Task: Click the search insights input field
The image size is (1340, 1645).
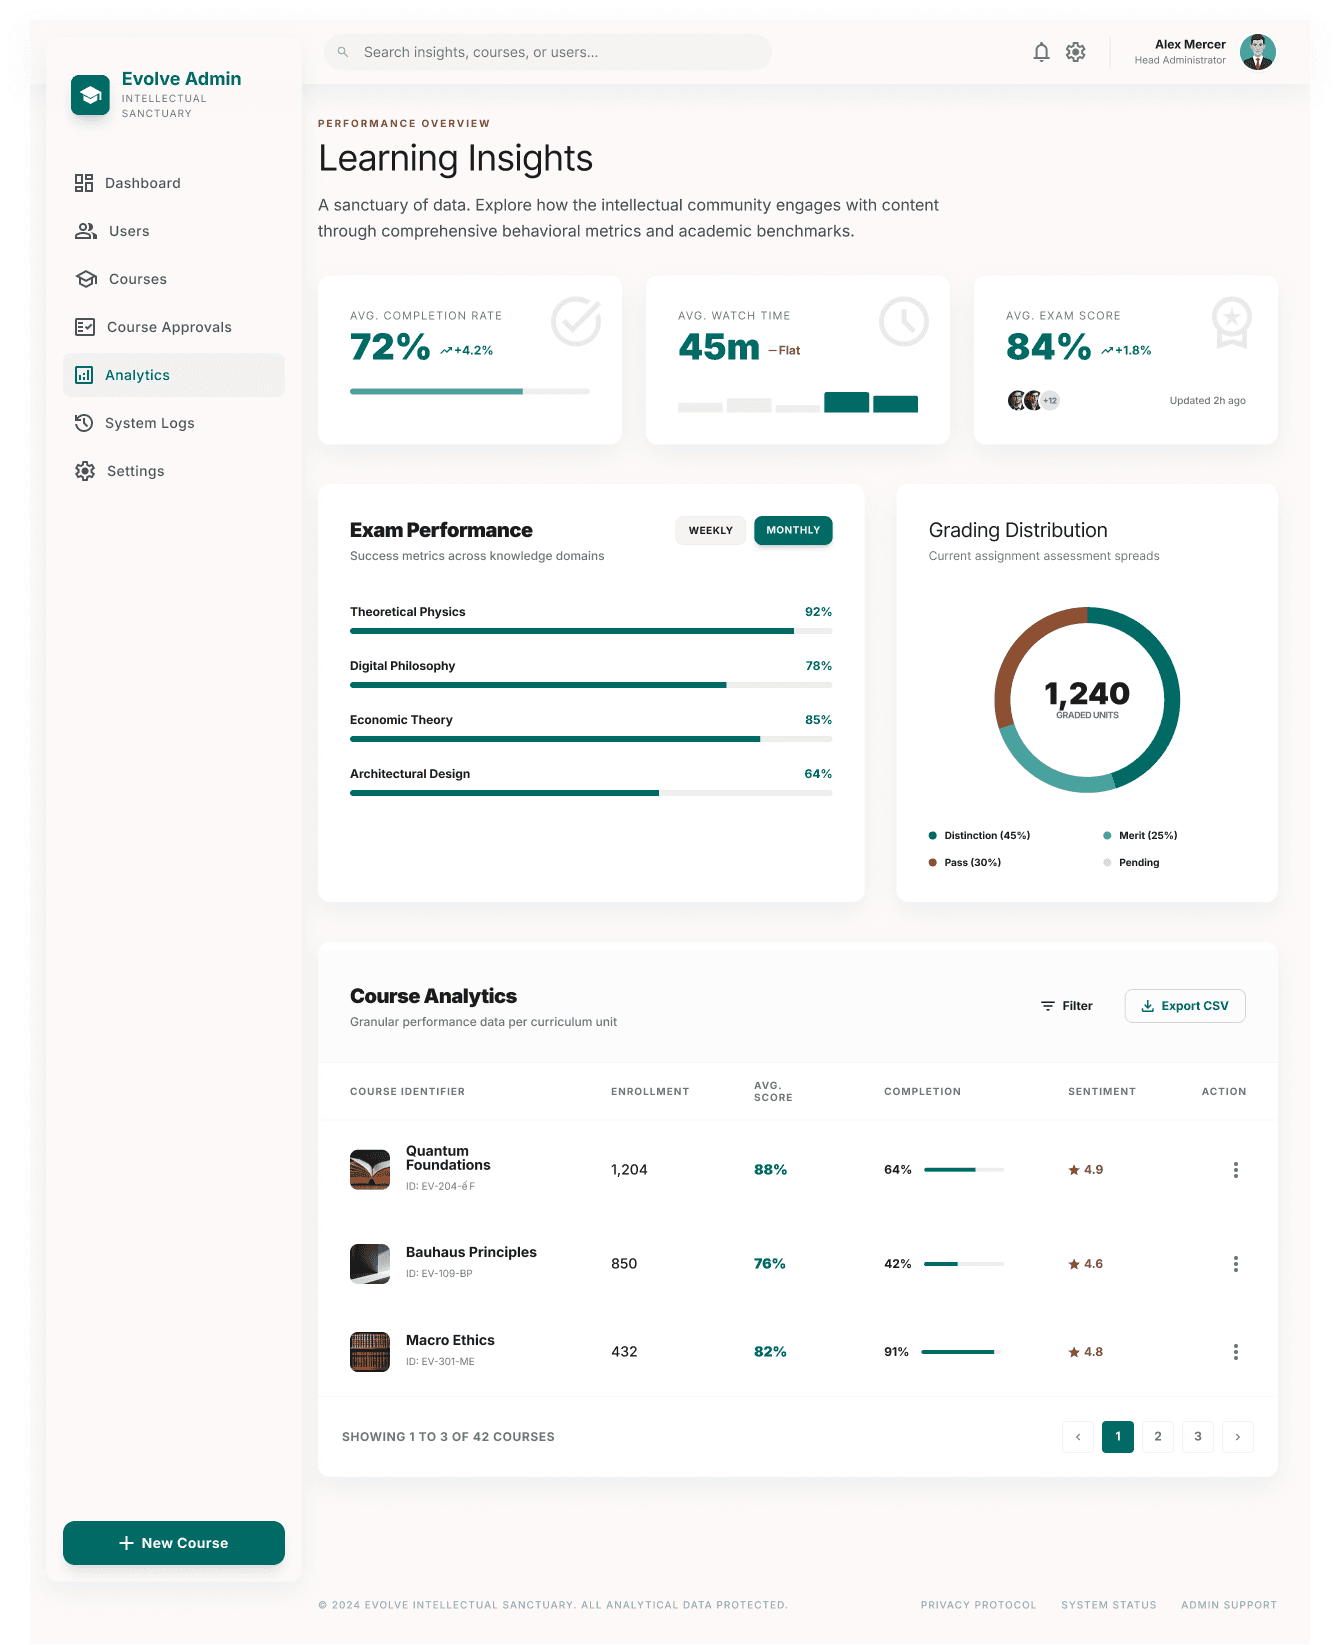Action: point(548,52)
